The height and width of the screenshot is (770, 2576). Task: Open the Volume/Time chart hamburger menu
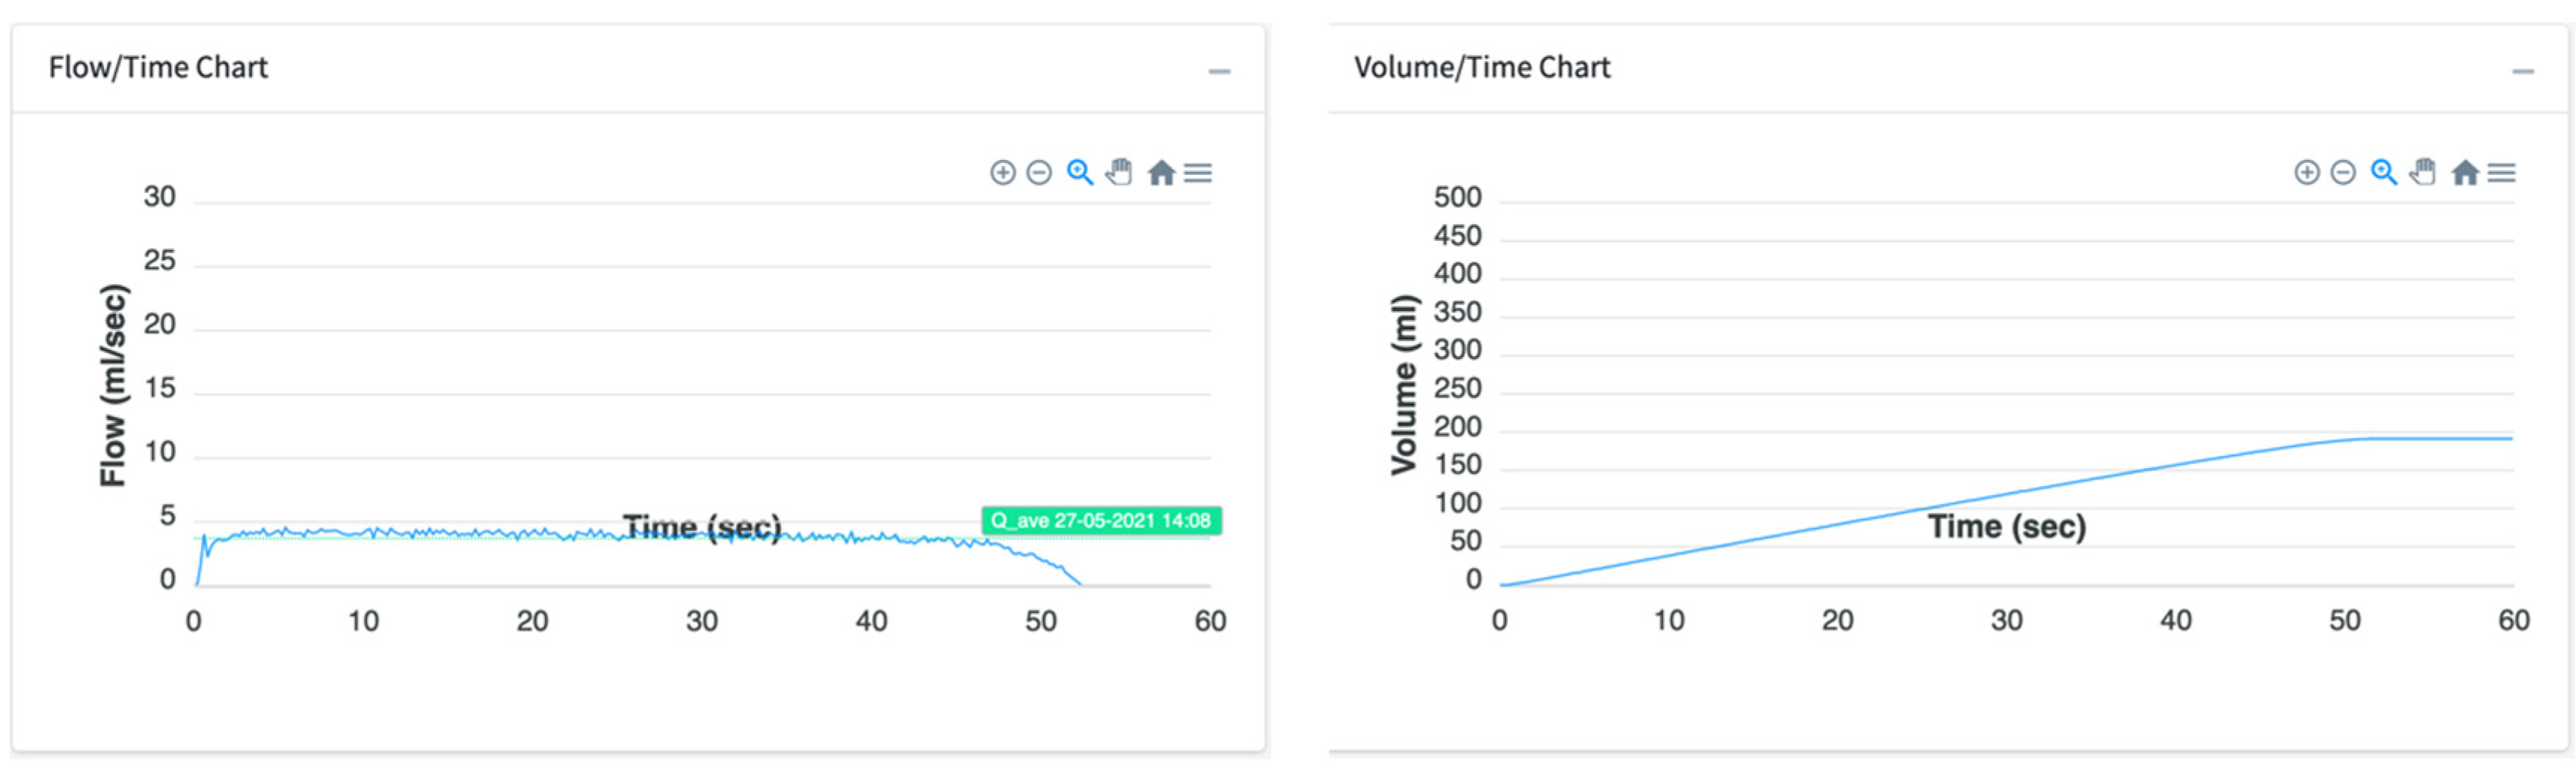tap(2502, 173)
